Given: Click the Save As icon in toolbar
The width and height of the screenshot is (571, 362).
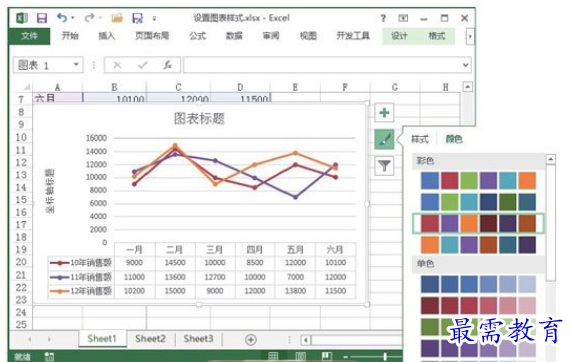Looking at the screenshot, I should tap(138, 18).
